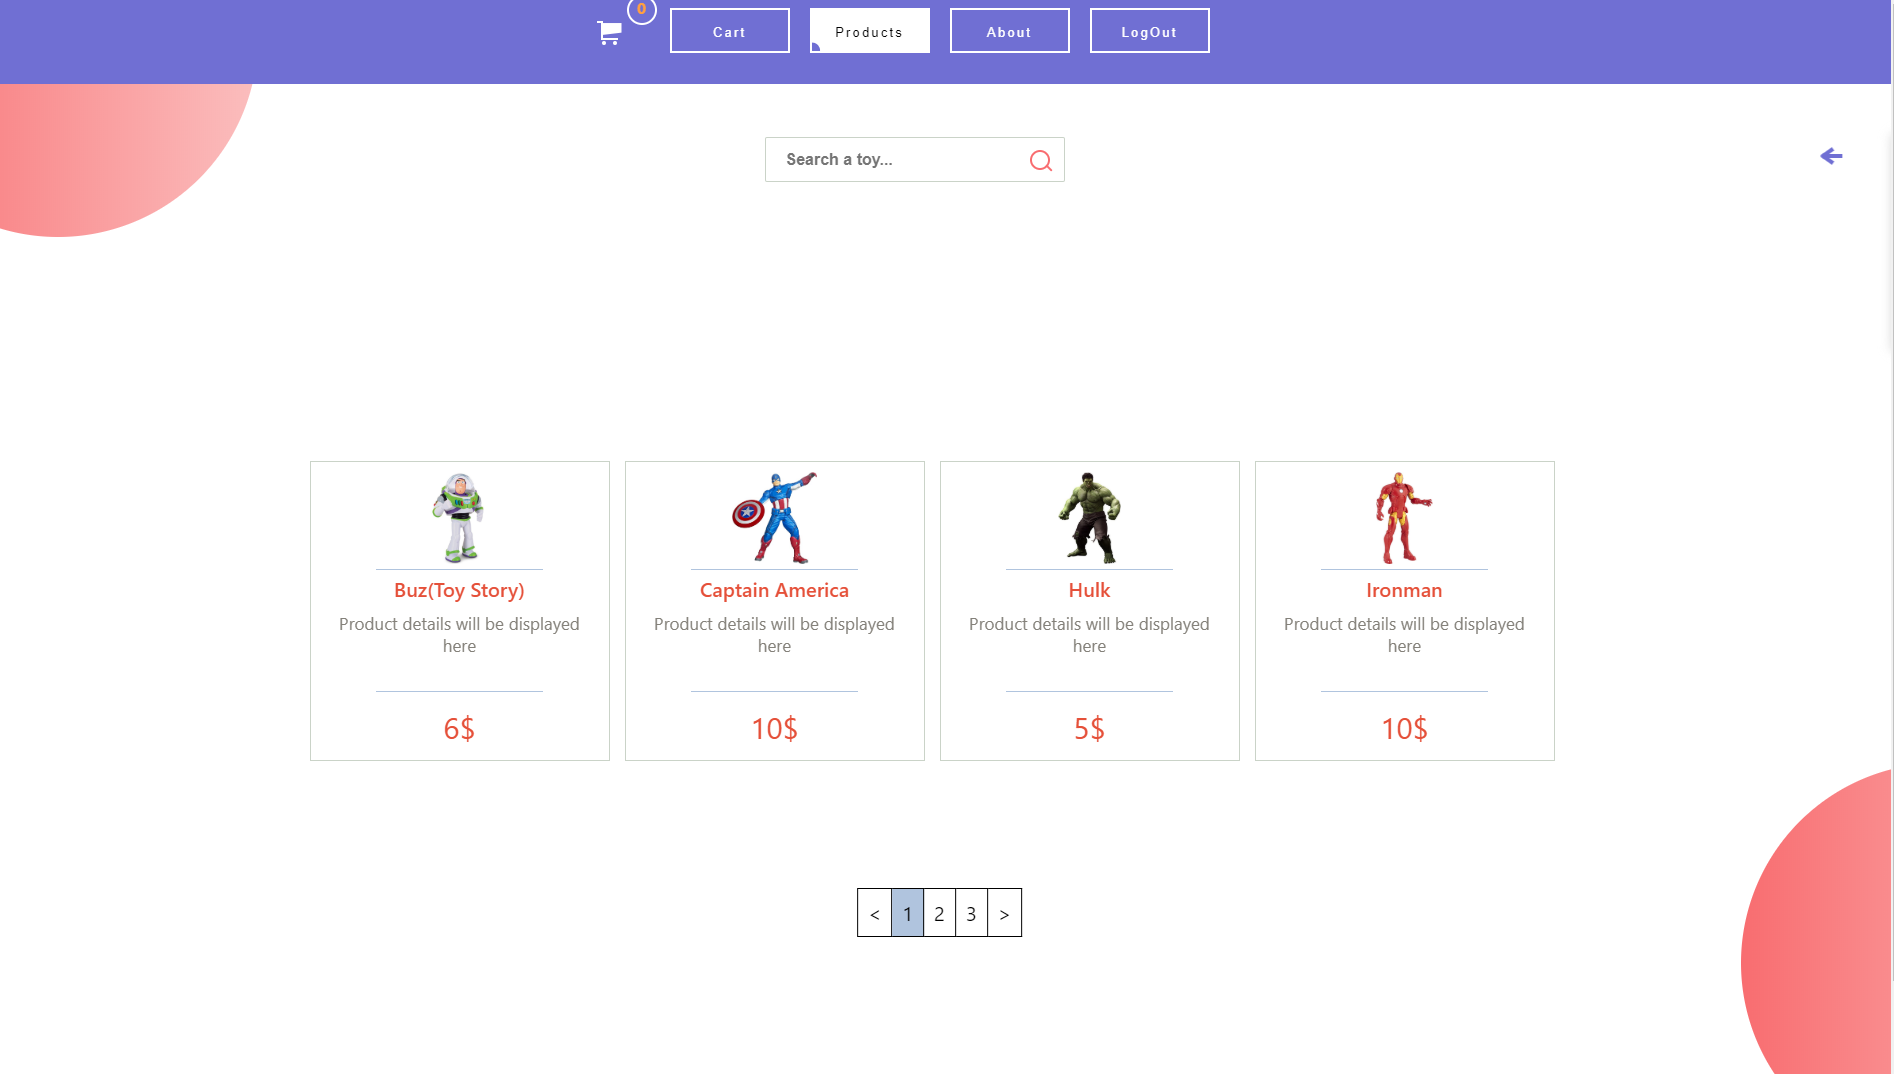Screen dimensions: 1894x1074
Task: Go to next page with > button
Action: pyautogui.click(x=1005, y=913)
